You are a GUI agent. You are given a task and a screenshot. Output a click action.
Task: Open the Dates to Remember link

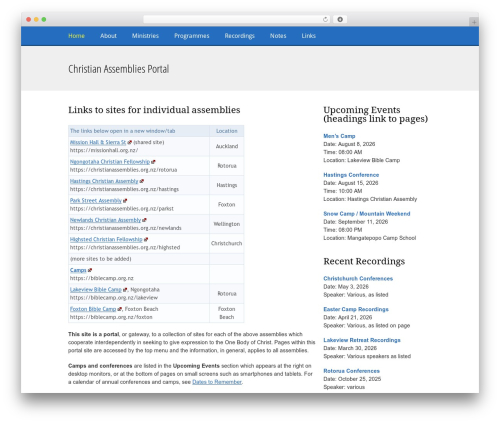(x=217, y=382)
